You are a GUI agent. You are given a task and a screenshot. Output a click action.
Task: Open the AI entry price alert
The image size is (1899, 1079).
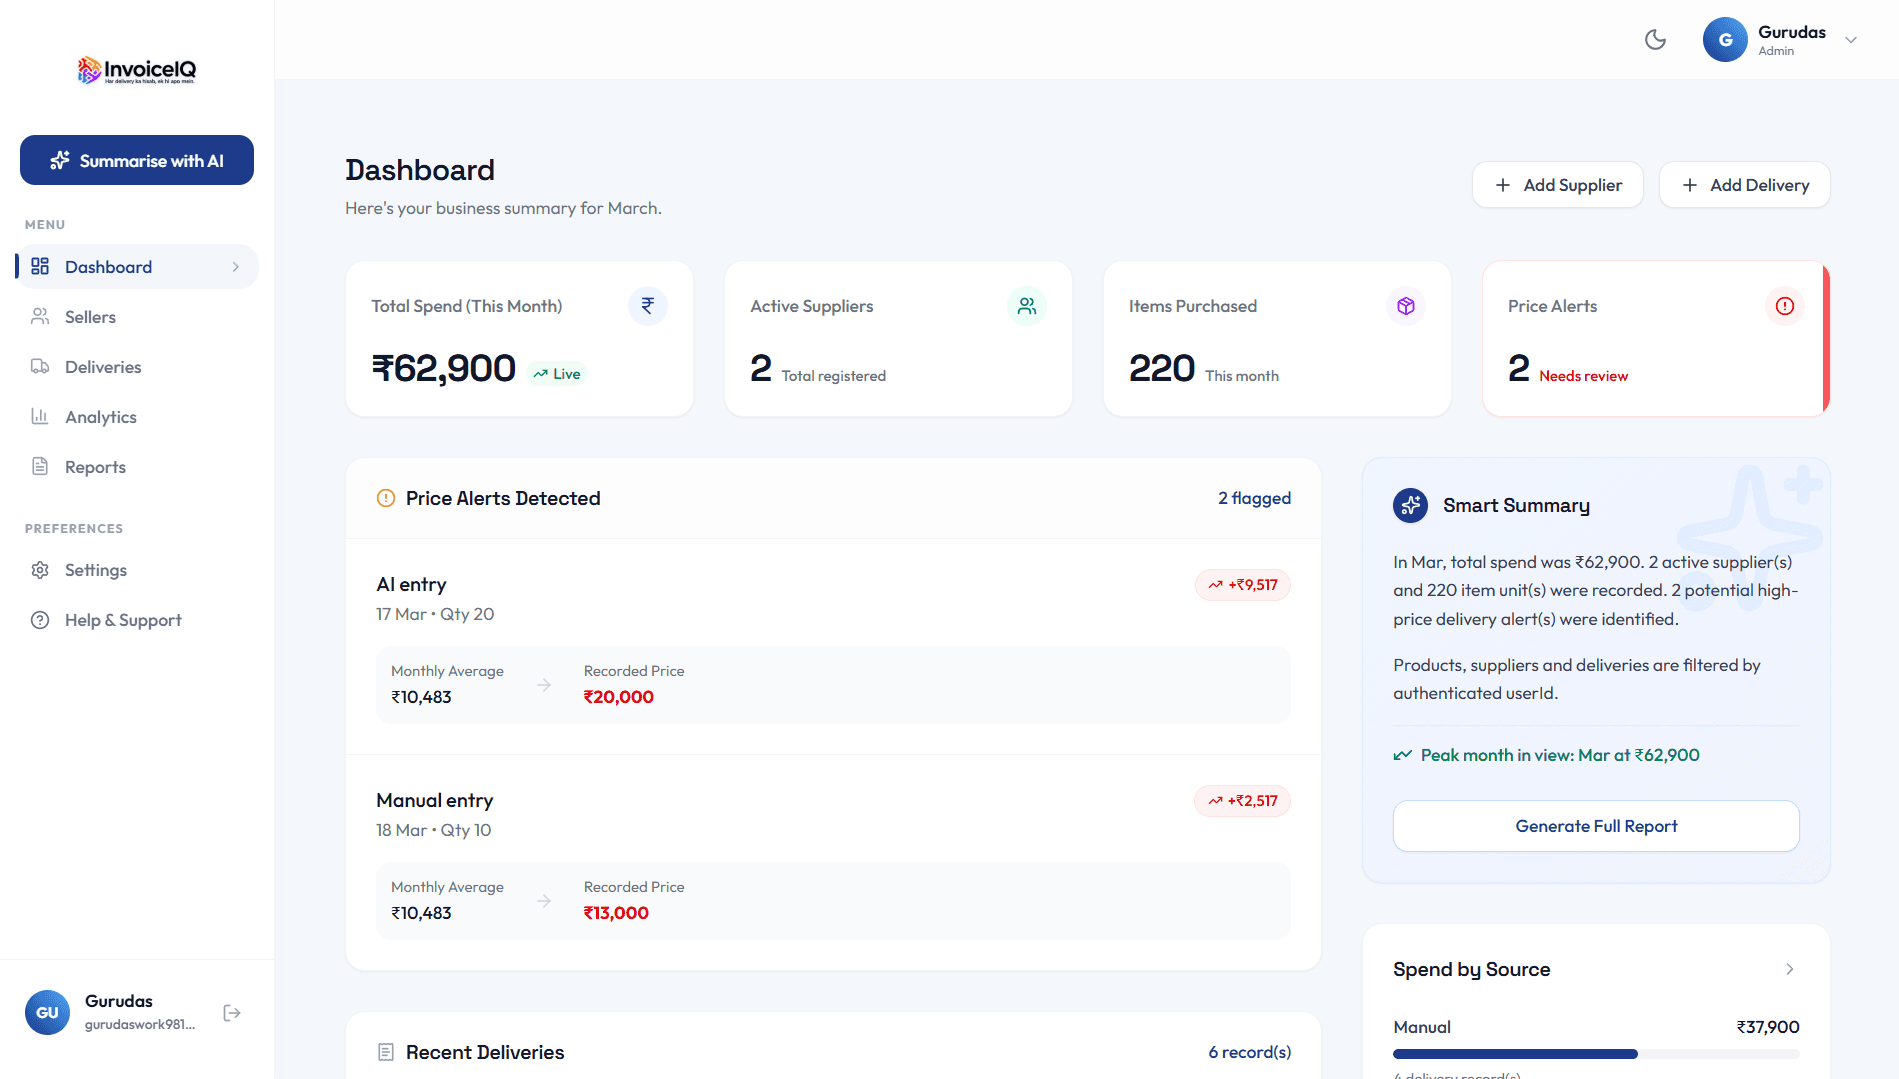click(x=411, y=585)
